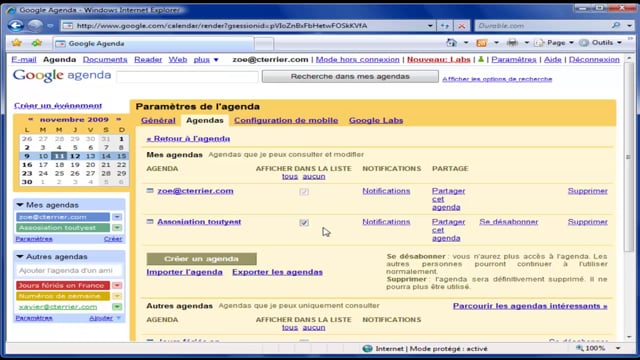
Task: Click Retour à l'agenda link
Action: click(188, 138)
